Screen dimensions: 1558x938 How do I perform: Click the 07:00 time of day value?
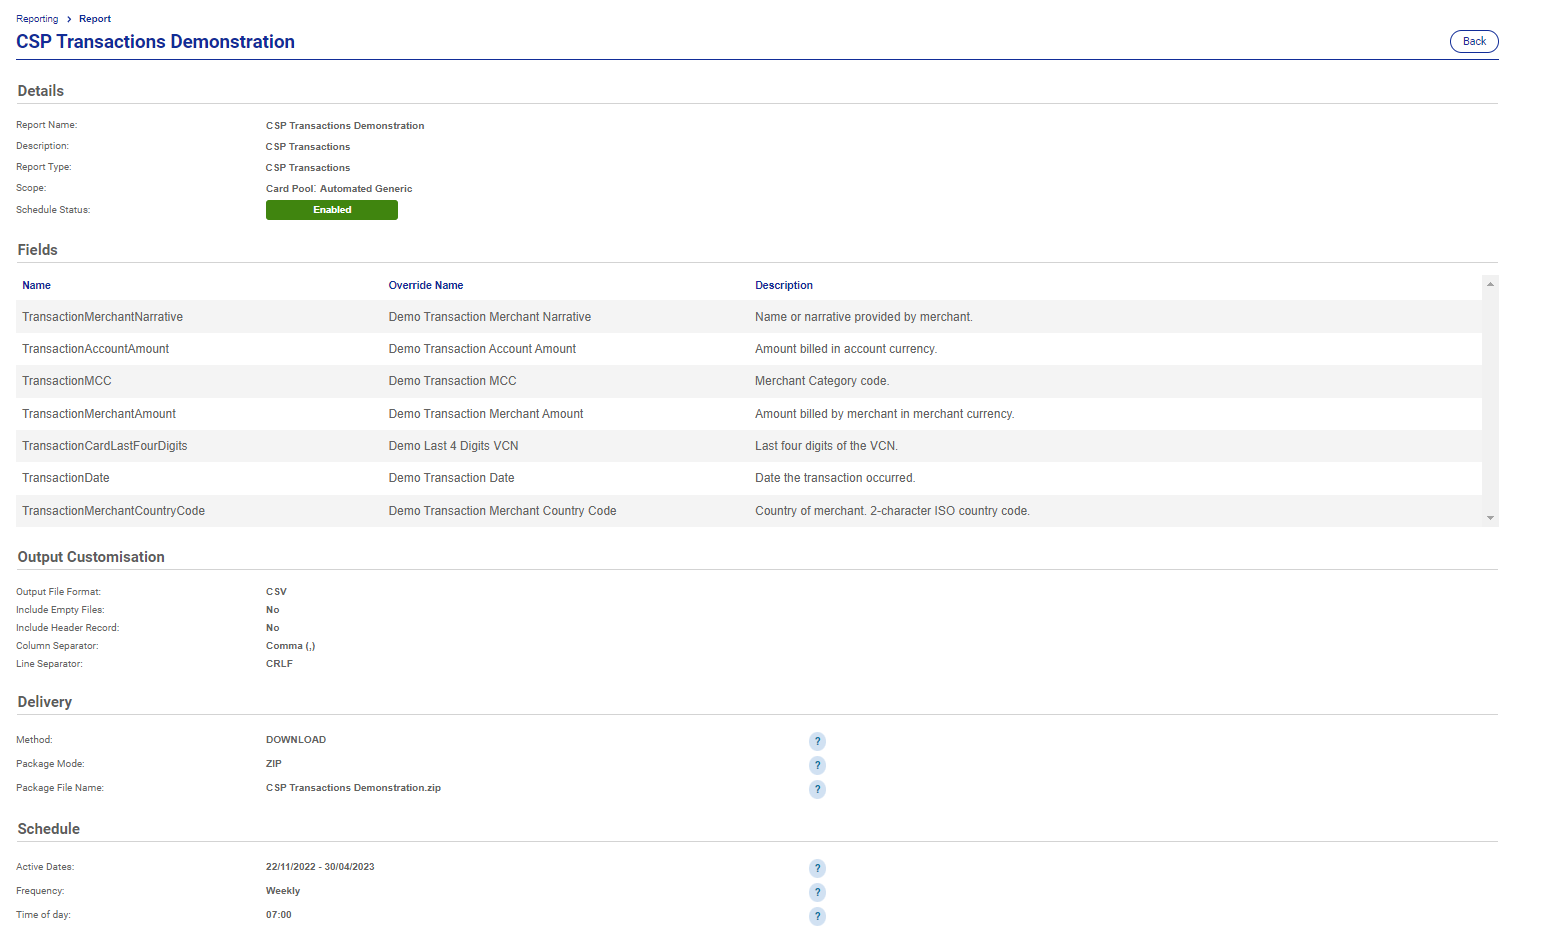[x=279, y=915]
